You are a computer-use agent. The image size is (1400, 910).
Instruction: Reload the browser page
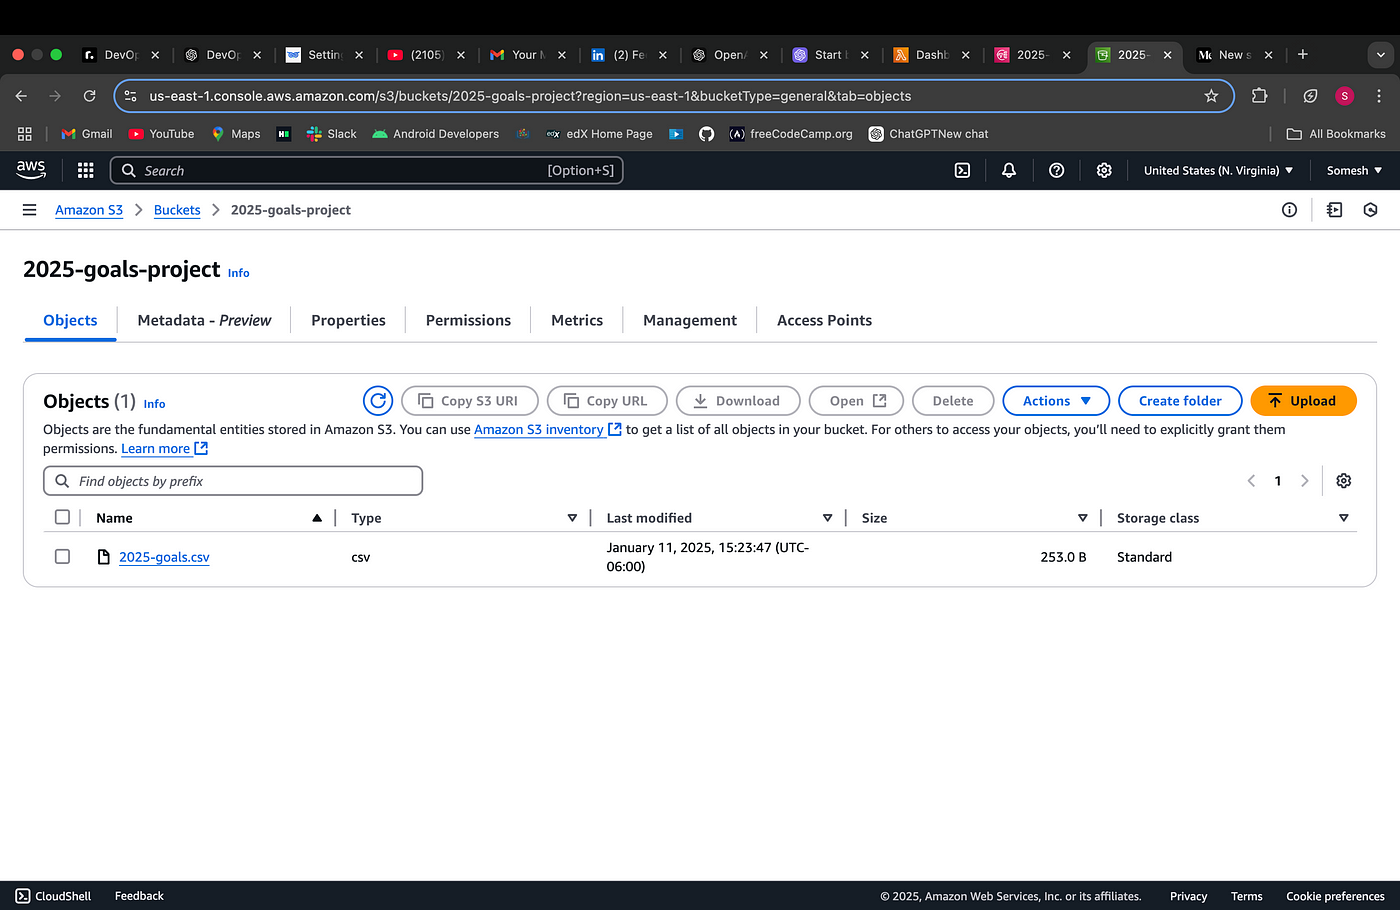coord(89,96)
